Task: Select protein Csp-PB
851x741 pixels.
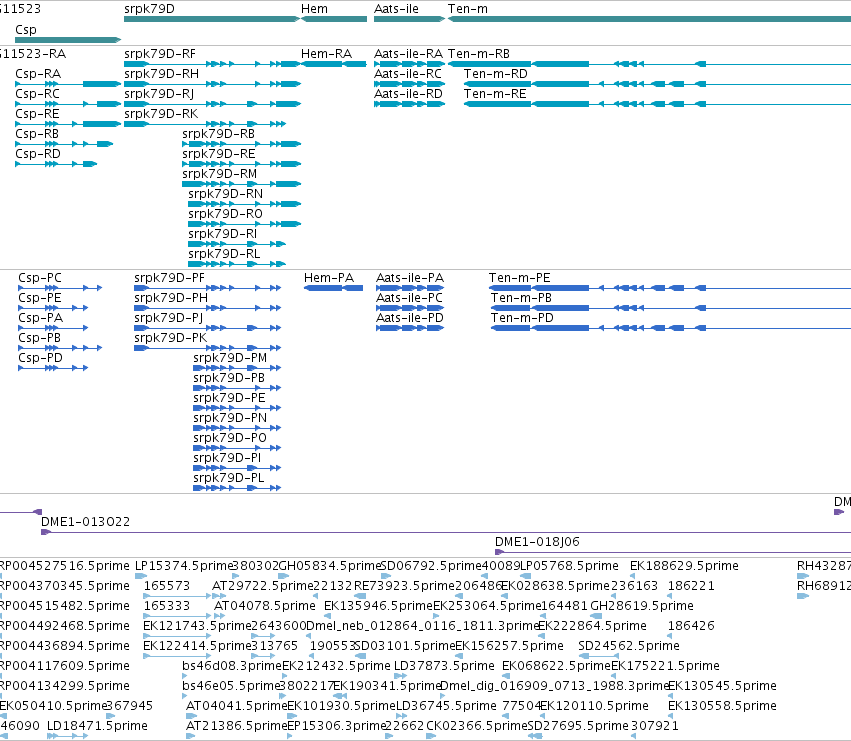Action: [x=60, y=348]
